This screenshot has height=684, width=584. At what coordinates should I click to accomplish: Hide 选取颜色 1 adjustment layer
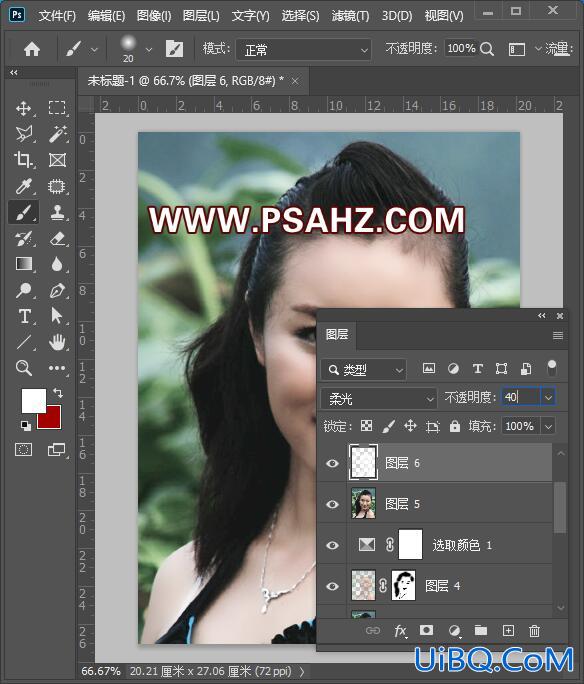(332, 545)
